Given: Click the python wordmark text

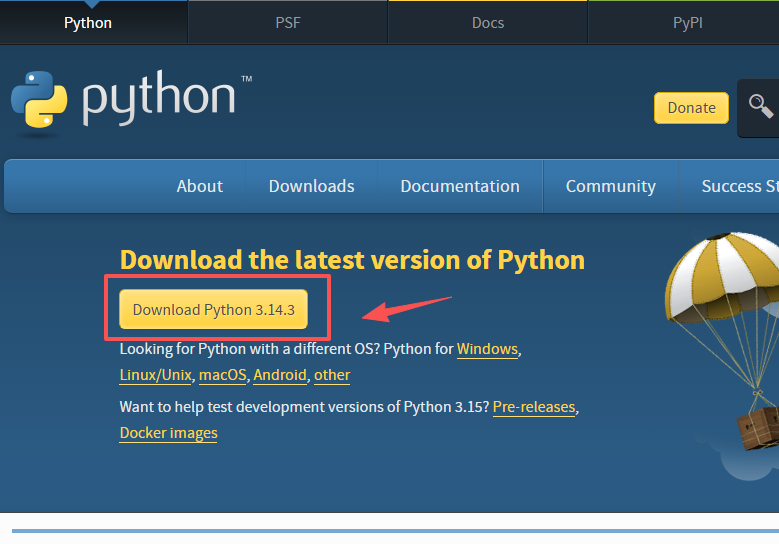Looking at the screenshot, I should tap(158, 97).
